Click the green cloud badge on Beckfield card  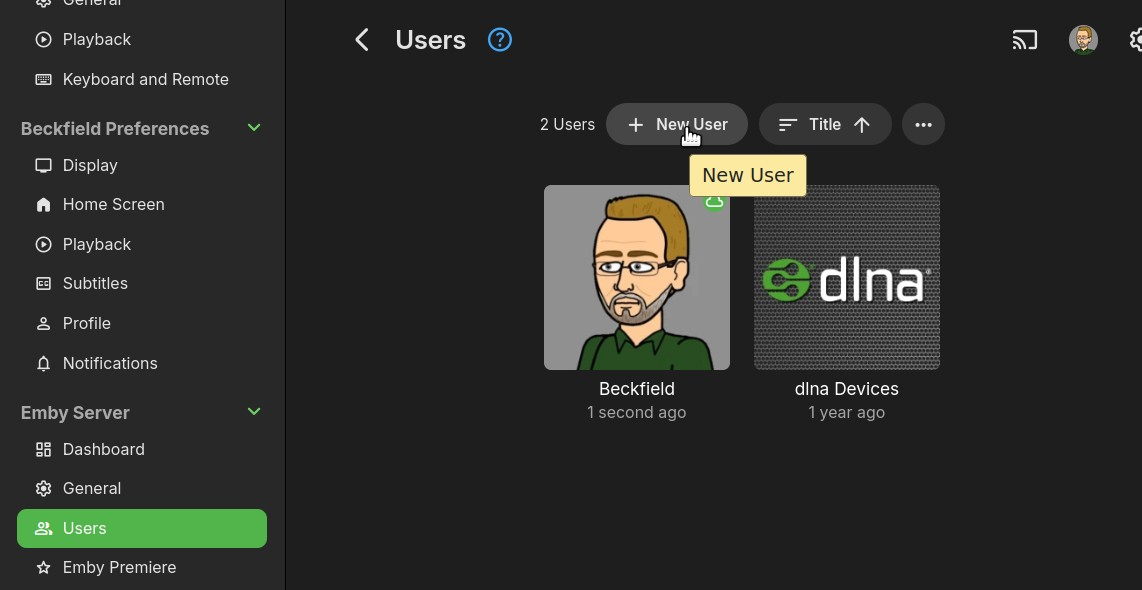click(x=714, y=202)
